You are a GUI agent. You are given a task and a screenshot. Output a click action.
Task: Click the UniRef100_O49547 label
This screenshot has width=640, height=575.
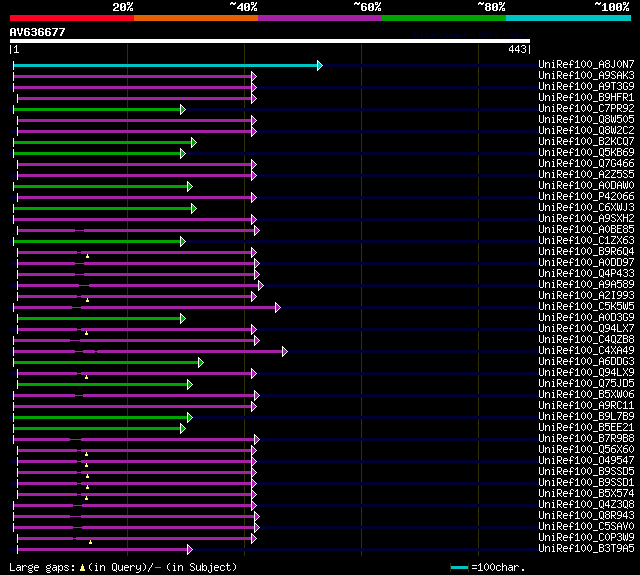(586, 461)
